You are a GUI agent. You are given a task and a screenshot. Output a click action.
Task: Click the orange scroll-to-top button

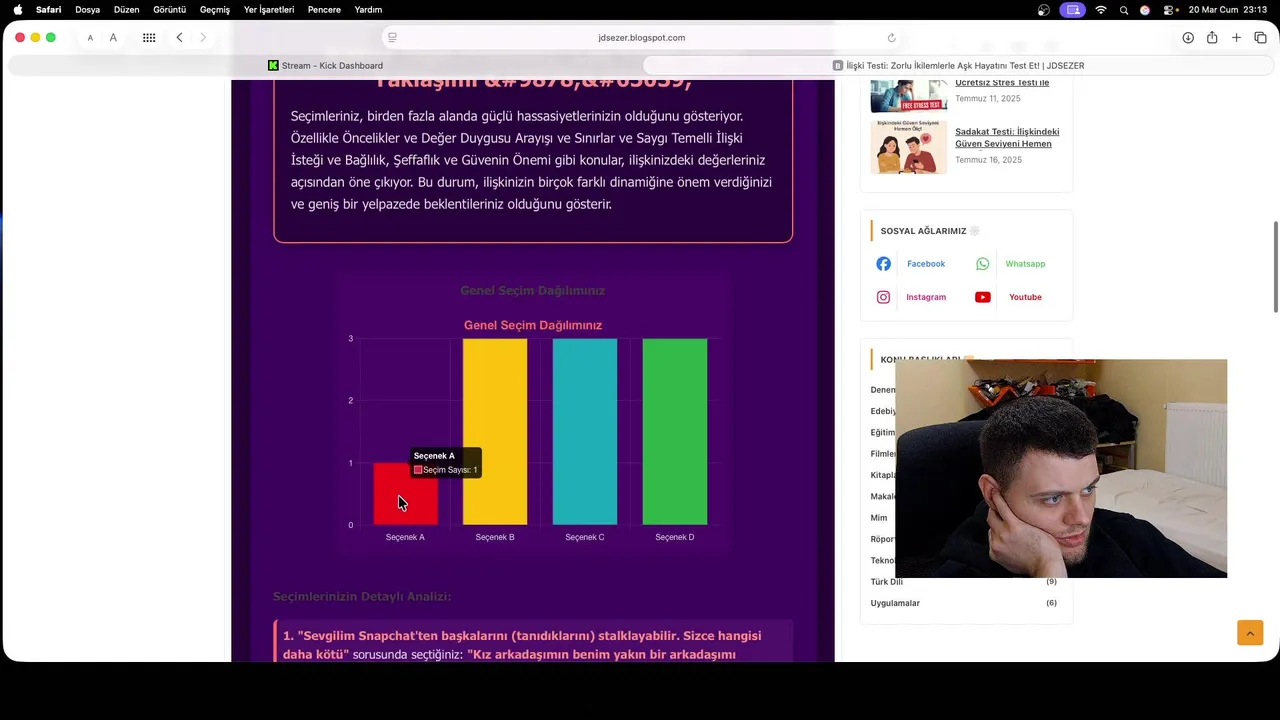pos(1250,632)
